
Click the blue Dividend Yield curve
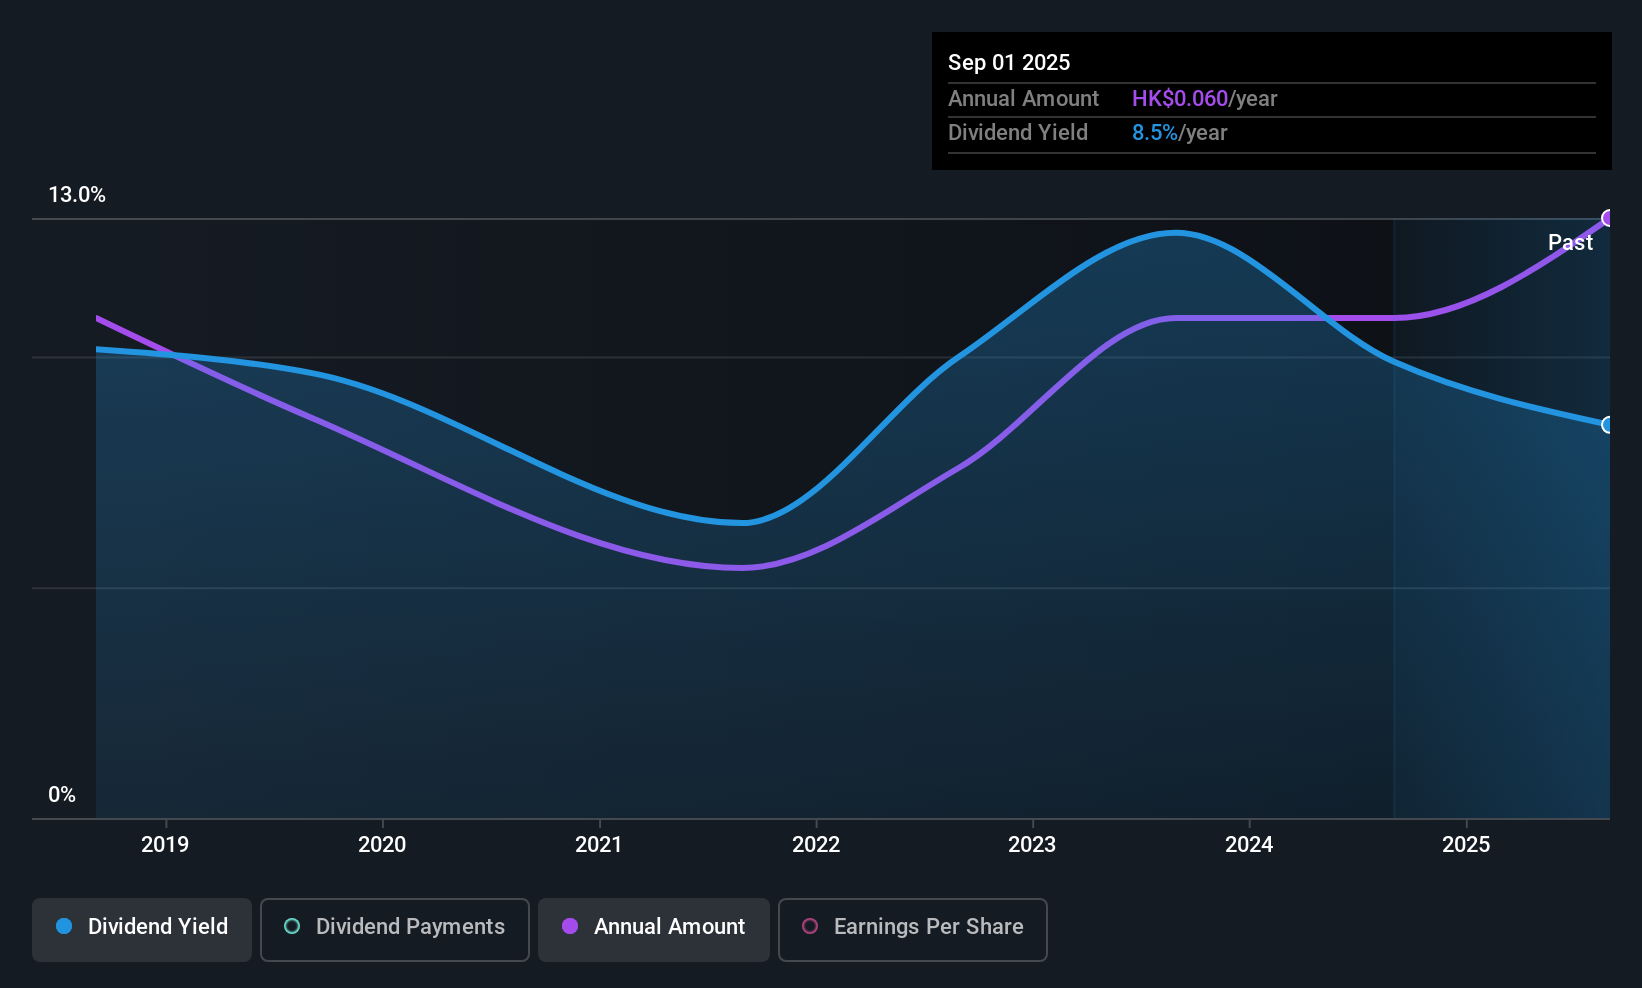coord(1180,232)
